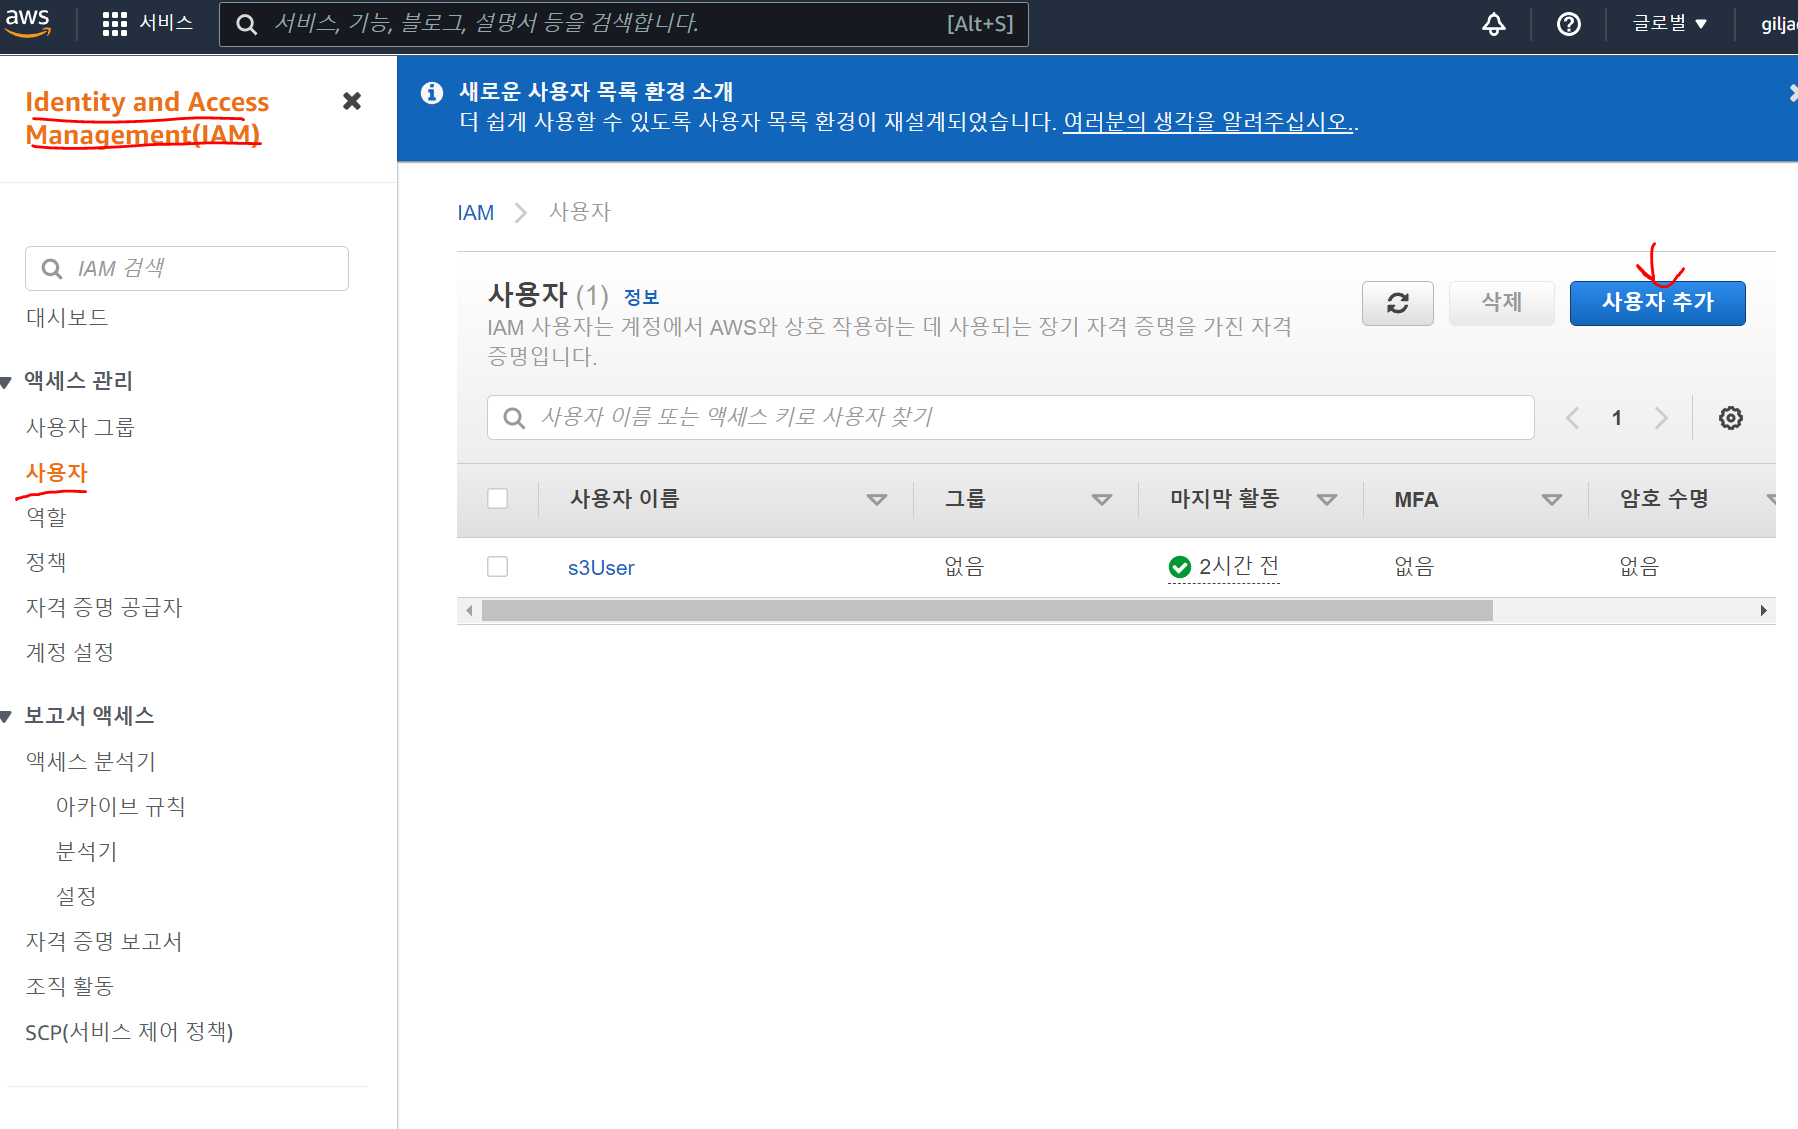Screen dimensions: 1798x1129
Task: Click 여러분의 생각을 알려주십시오 feedback link
Action: (x=1208, y=122)
